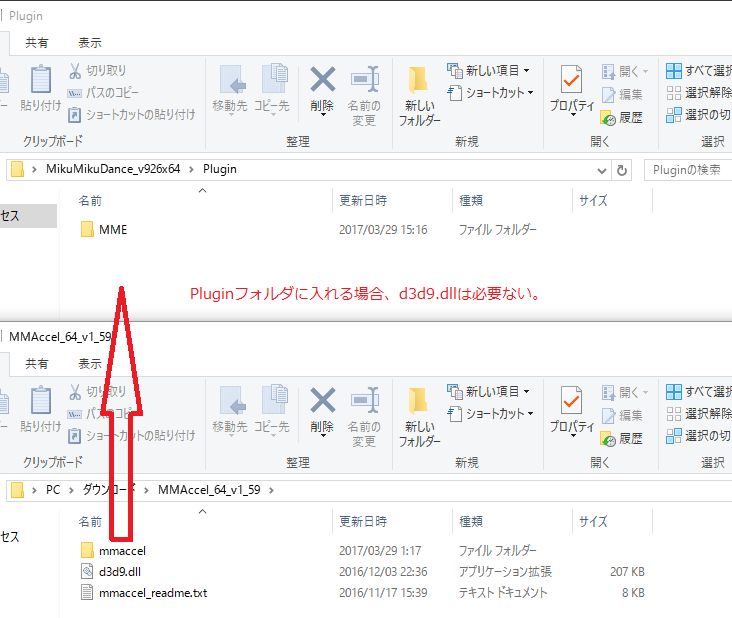The width and height of the screenshot is (732, 618).
Task: Click Copy to icon in MMAccel window
Action: [274, 400]
